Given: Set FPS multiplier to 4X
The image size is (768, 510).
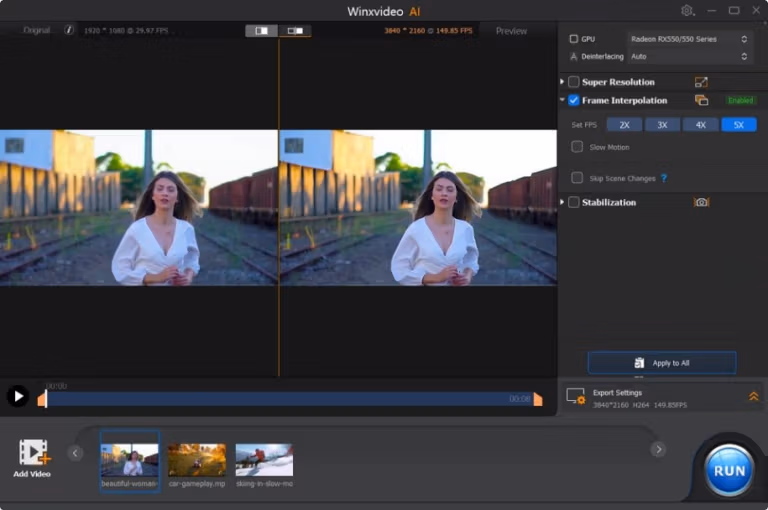Looking at the screenshot, I should point(700,125).
